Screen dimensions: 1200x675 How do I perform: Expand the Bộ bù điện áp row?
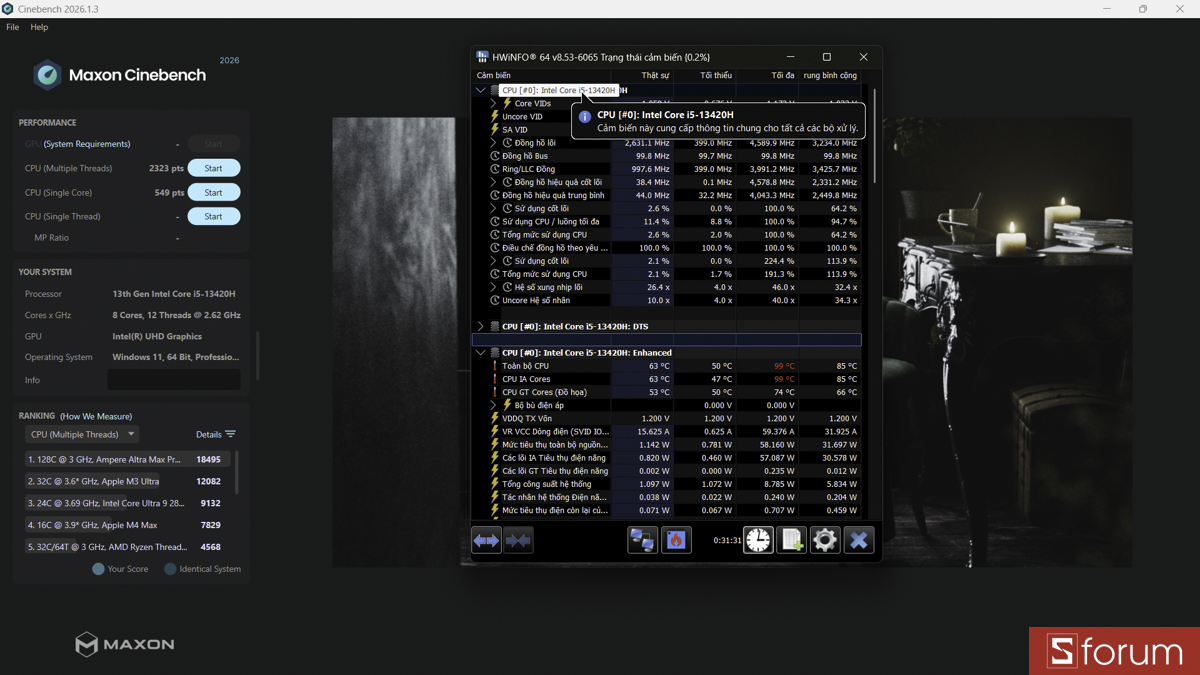tap(493, 405)
